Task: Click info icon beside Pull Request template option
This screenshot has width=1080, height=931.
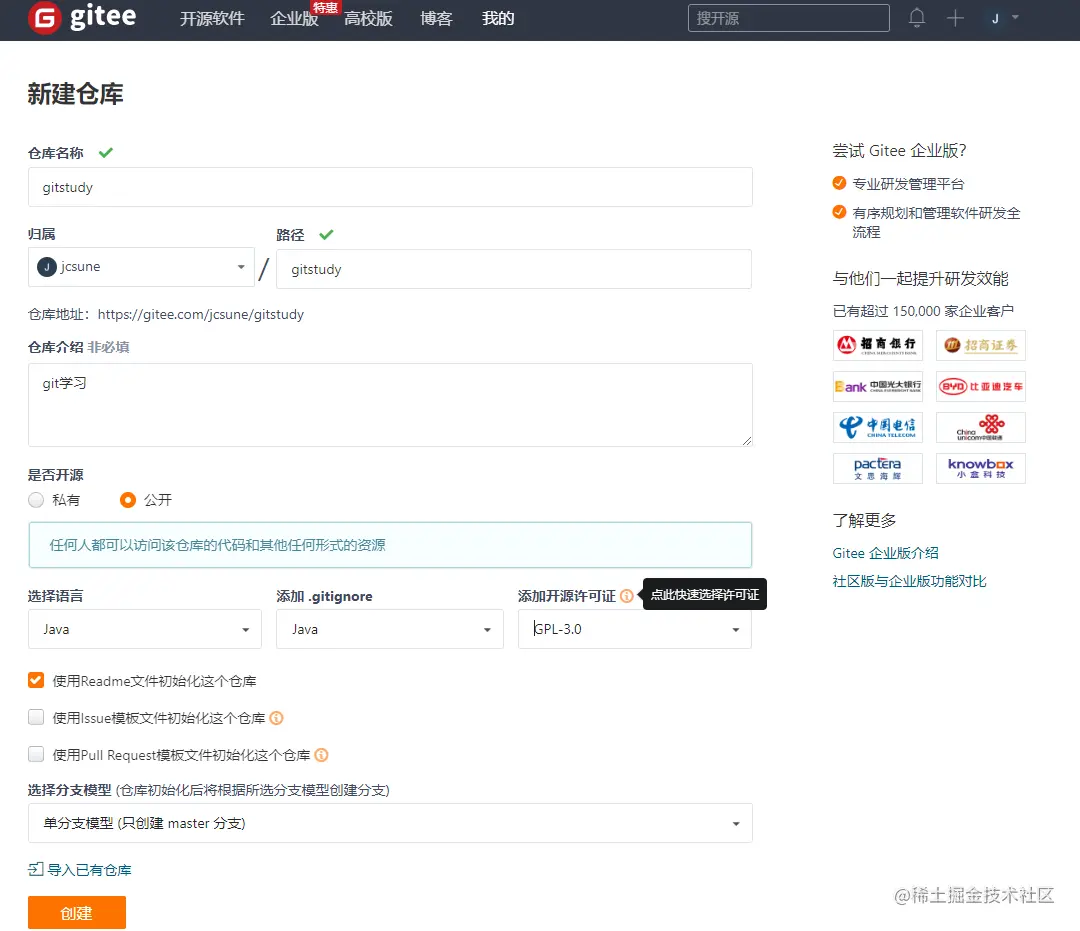Action: coord(321,755)
